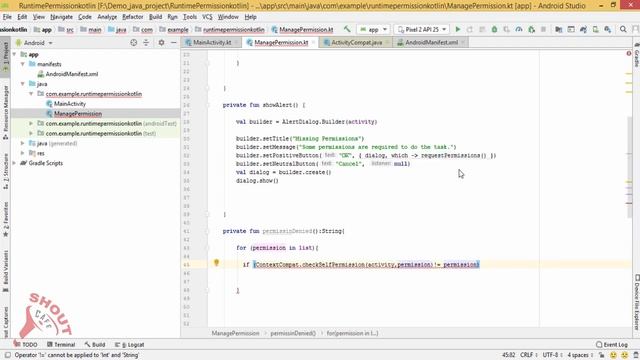Open the Profile app gauge icon
This screenshot has height=360, width=640.
point(519,29)
